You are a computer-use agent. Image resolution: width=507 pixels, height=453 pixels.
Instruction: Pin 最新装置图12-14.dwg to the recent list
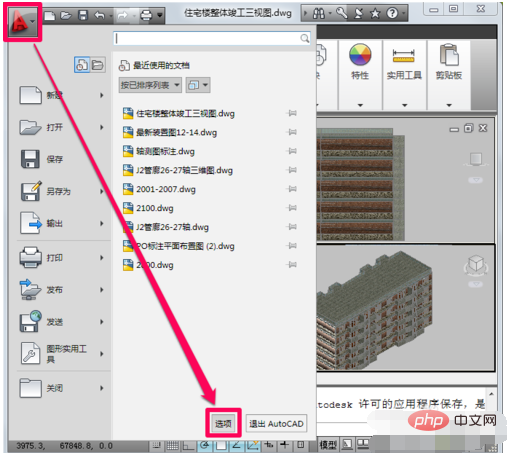292,132
